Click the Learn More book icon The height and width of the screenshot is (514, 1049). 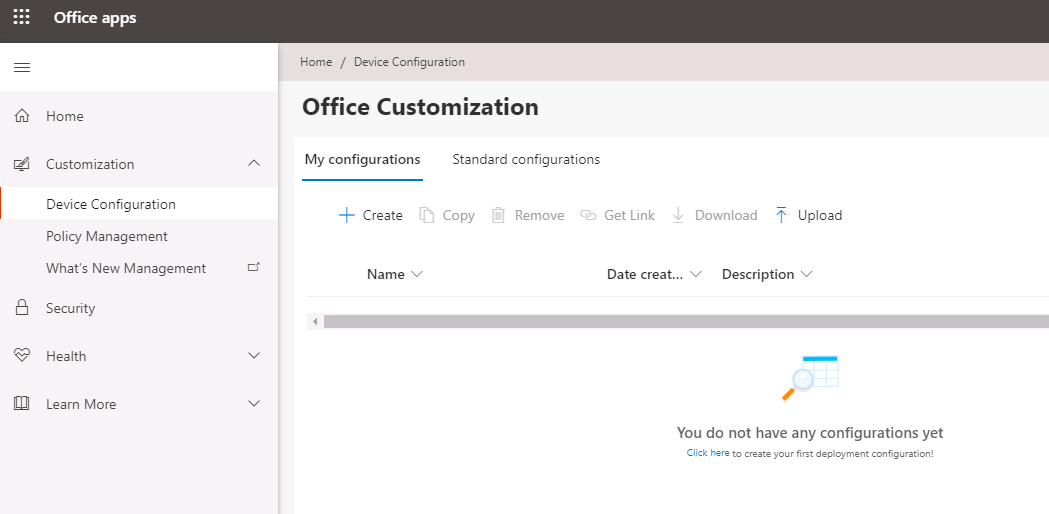tap(22, 404)
